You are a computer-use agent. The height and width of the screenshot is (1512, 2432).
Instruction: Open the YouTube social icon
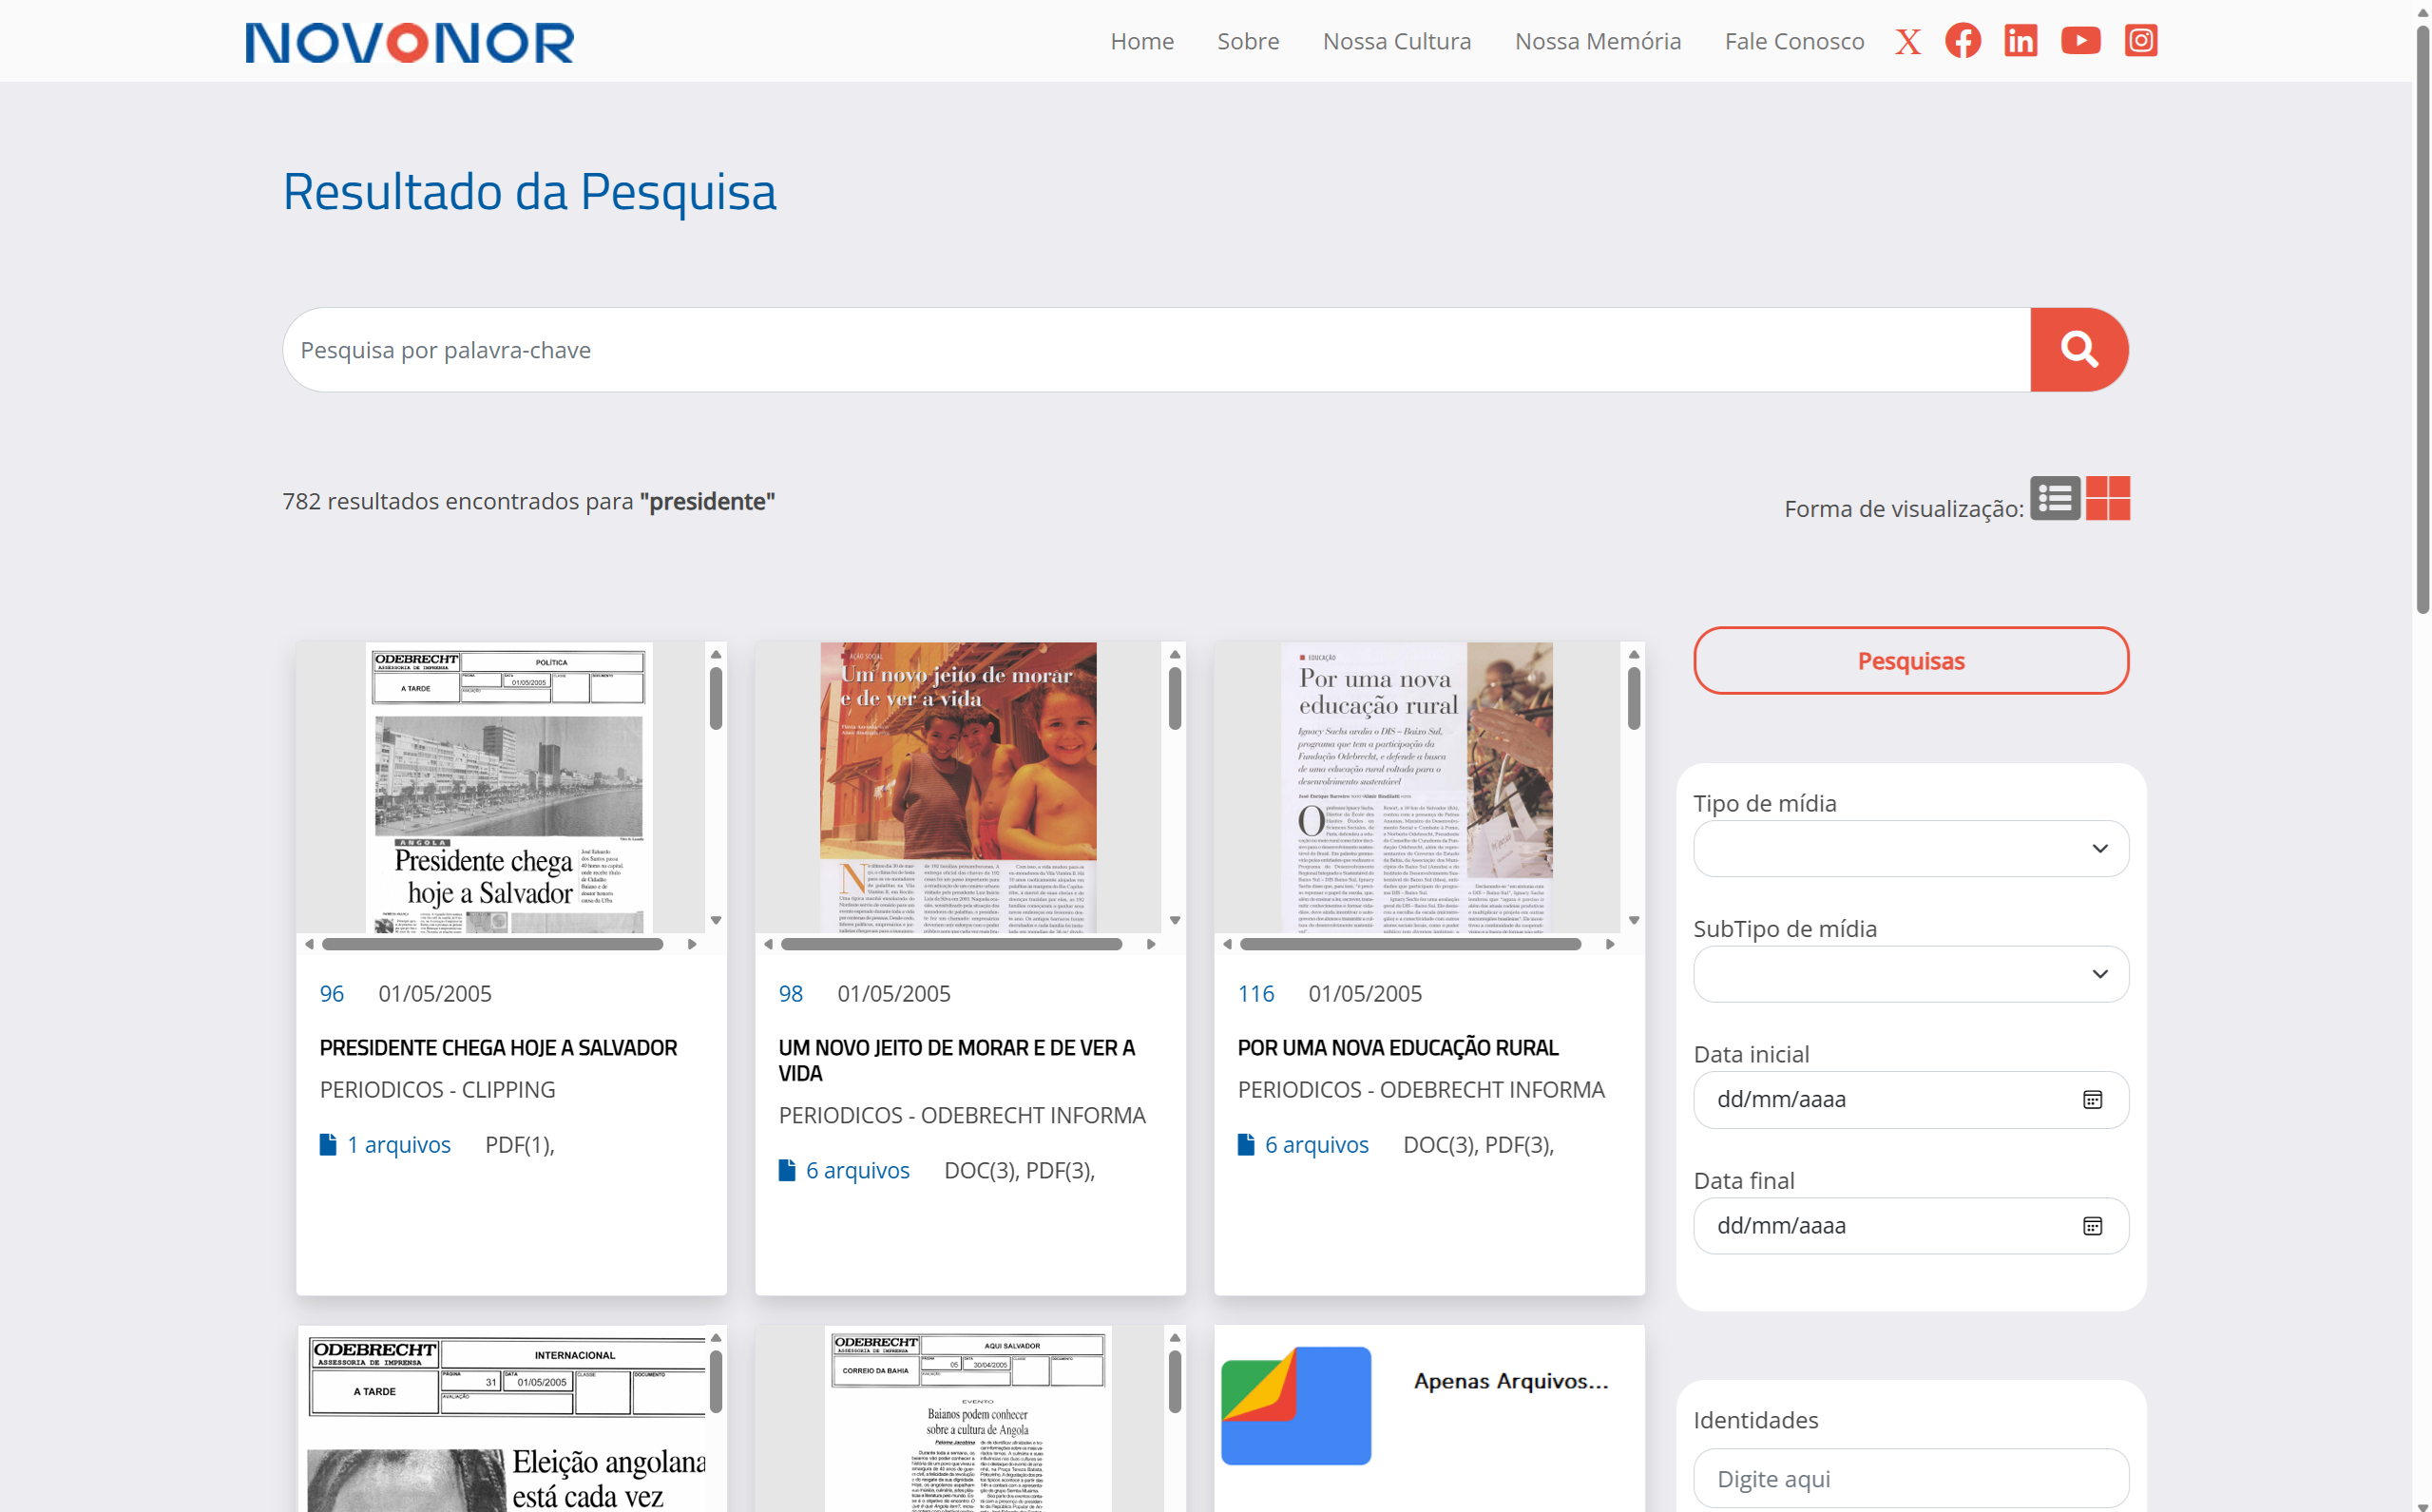pos(2080,41)
